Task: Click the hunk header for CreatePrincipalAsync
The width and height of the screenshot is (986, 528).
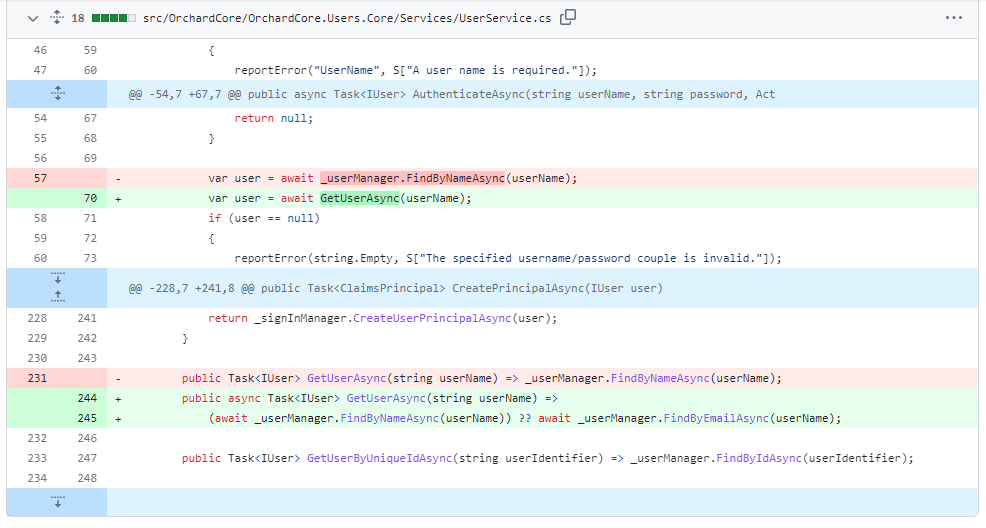Action: coord(396,289)
